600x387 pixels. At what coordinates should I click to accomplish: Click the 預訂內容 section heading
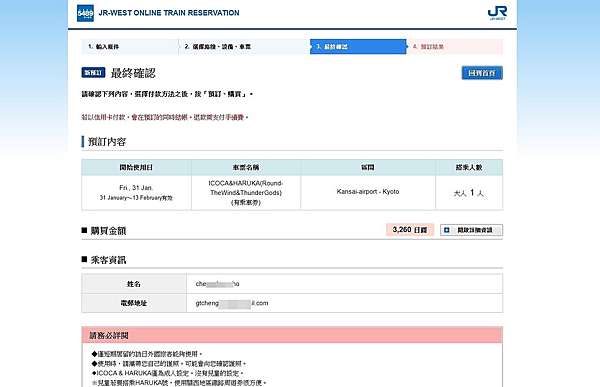[x=107, y=142]
